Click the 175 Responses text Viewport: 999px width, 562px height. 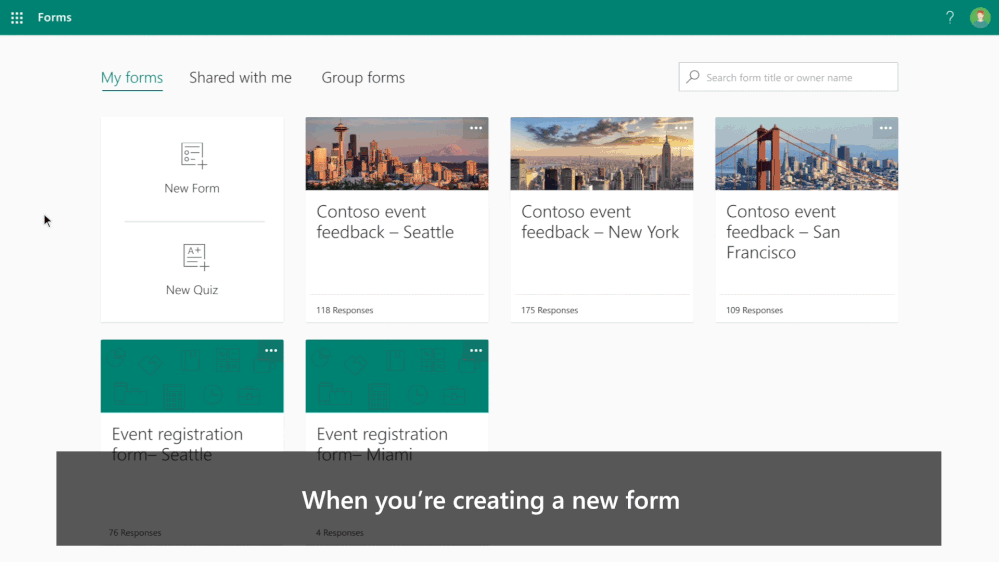(550, 310)
